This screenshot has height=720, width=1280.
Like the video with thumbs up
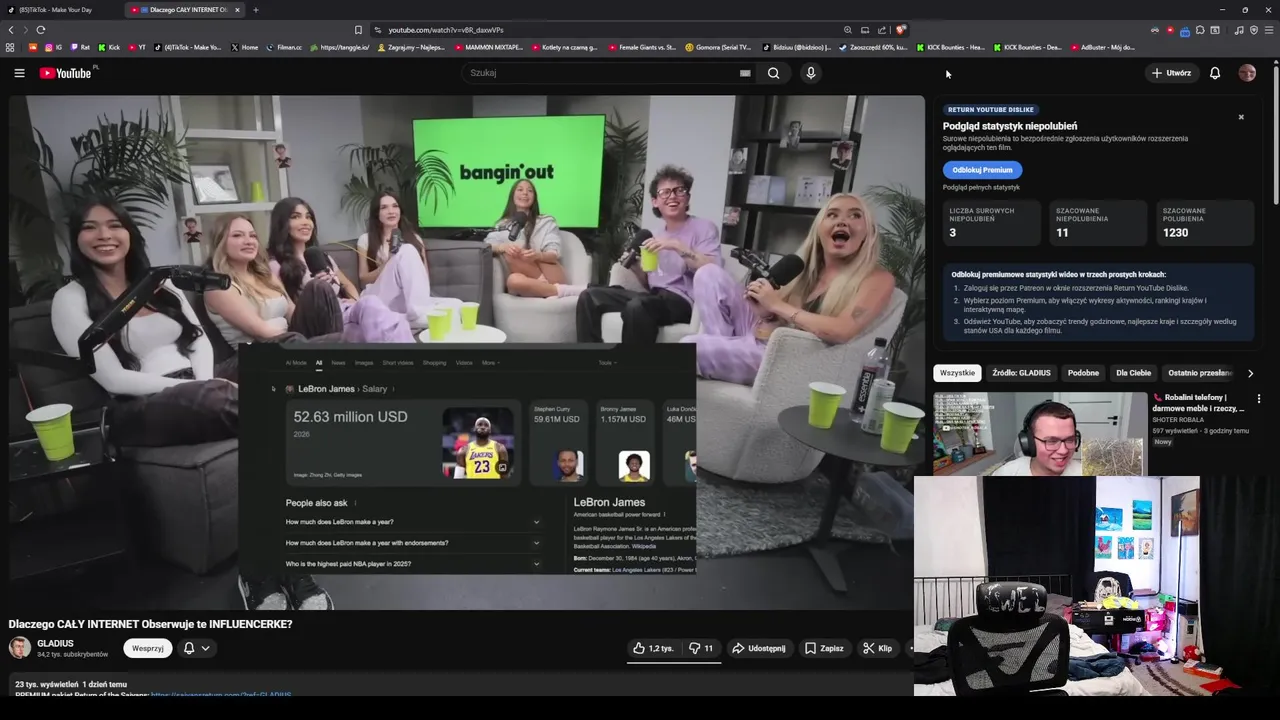(653, 648)
